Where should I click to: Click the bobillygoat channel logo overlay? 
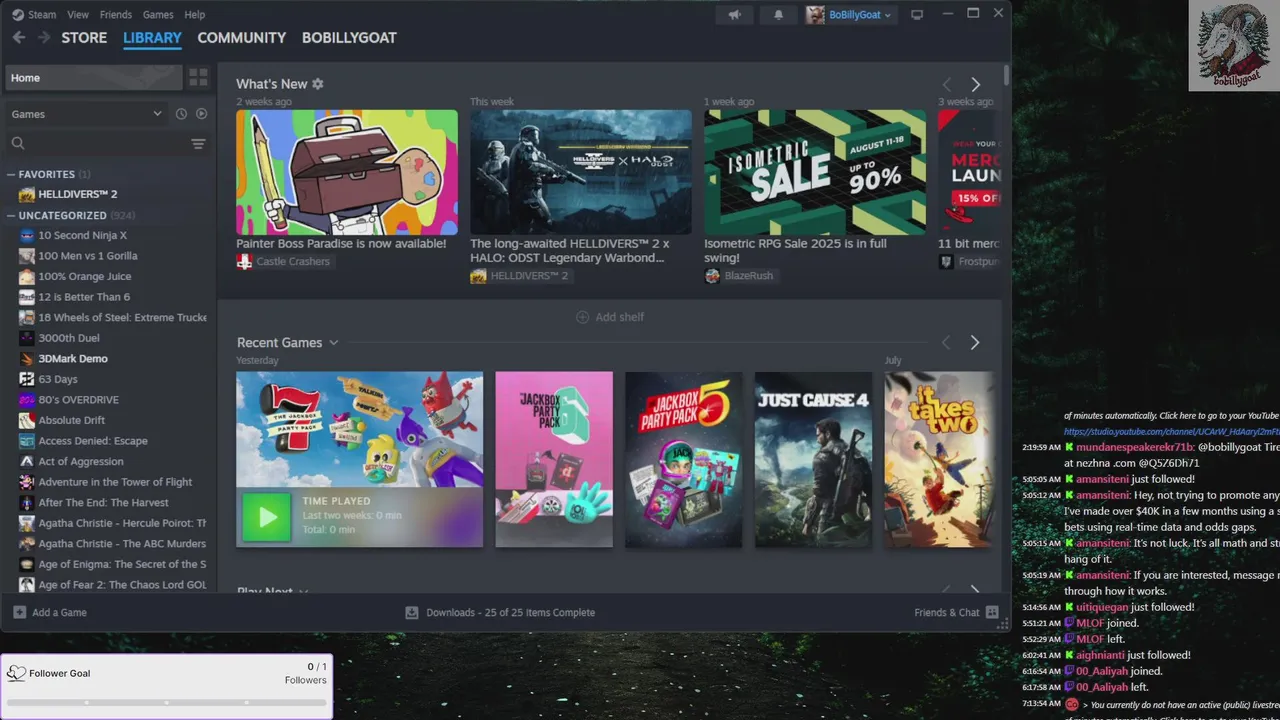[x=1234, y=46]
